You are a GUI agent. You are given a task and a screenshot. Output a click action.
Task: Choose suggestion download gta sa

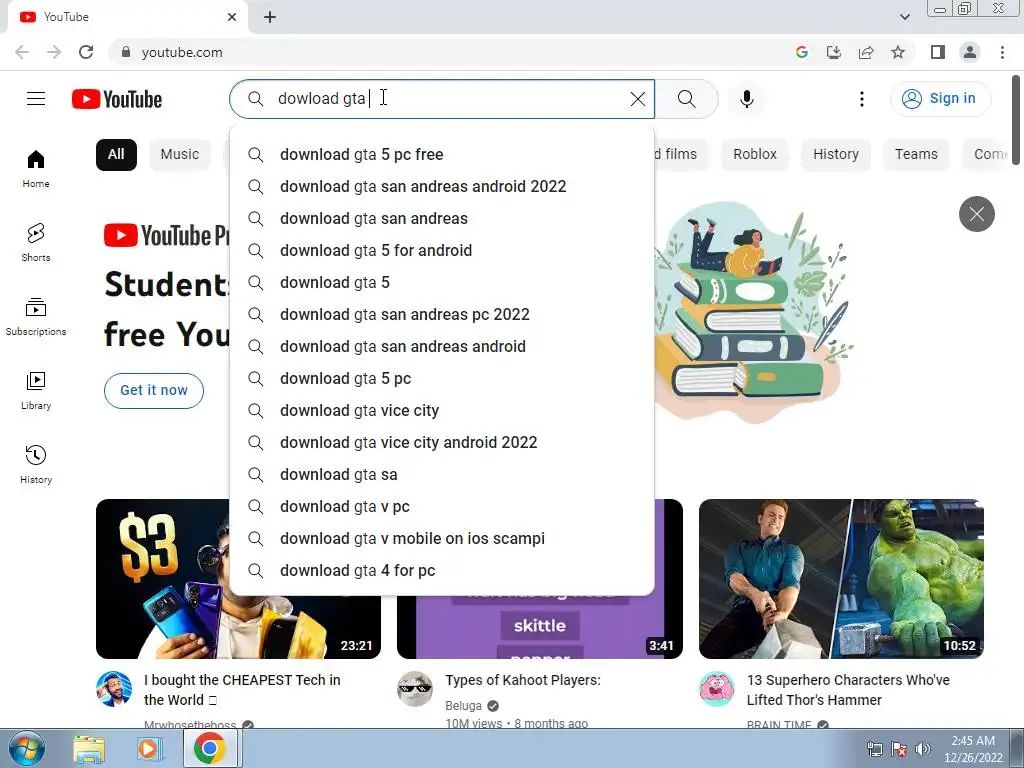coord(442,475)
